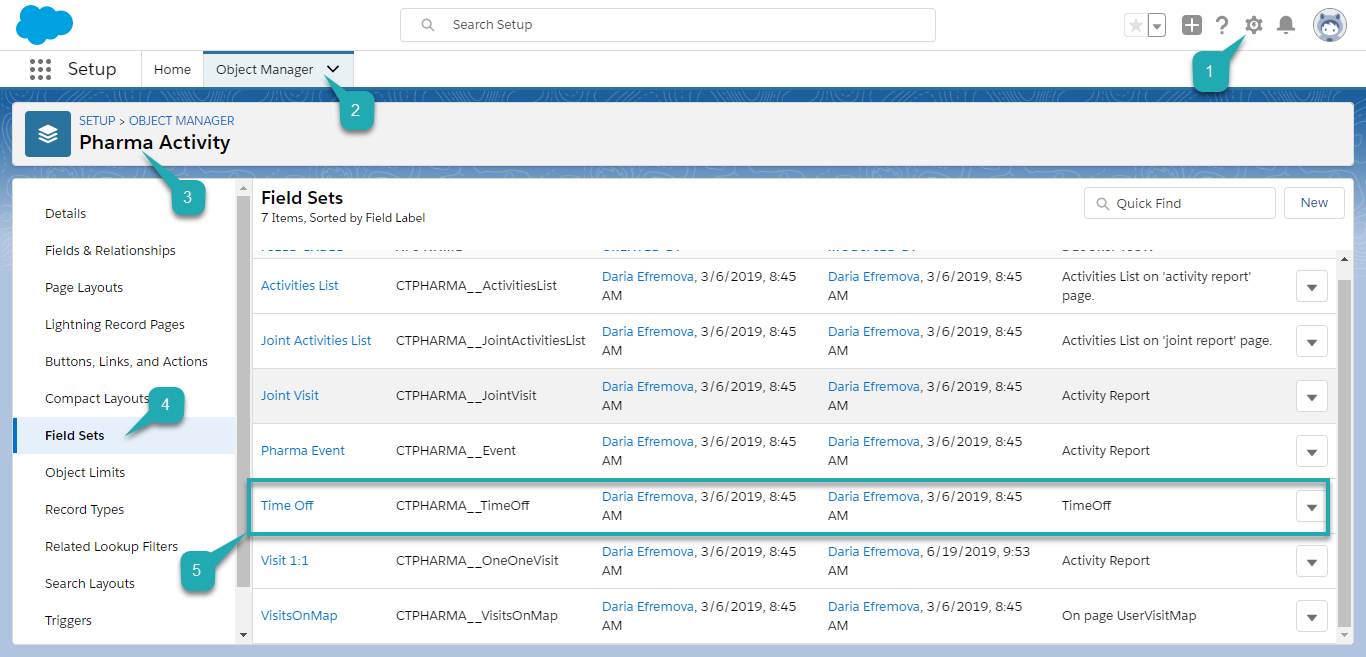
Task: Click the Help question mark icon
Action: [x=1221, y=25]
